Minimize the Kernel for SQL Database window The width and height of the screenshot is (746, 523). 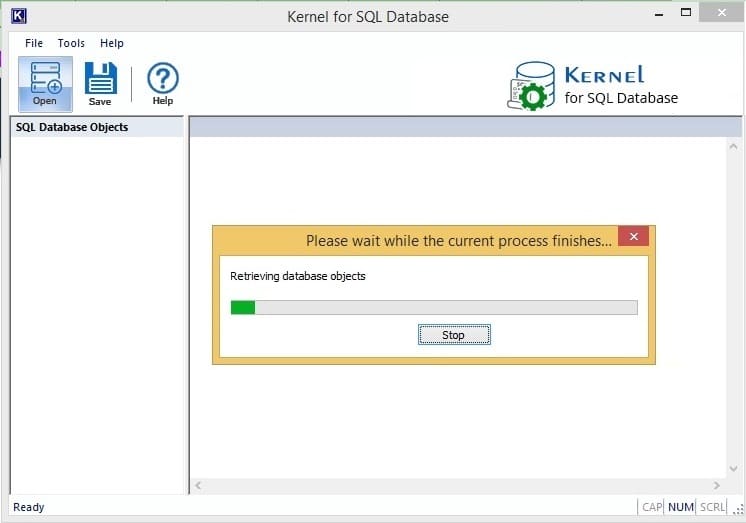(x=659, y=14)
